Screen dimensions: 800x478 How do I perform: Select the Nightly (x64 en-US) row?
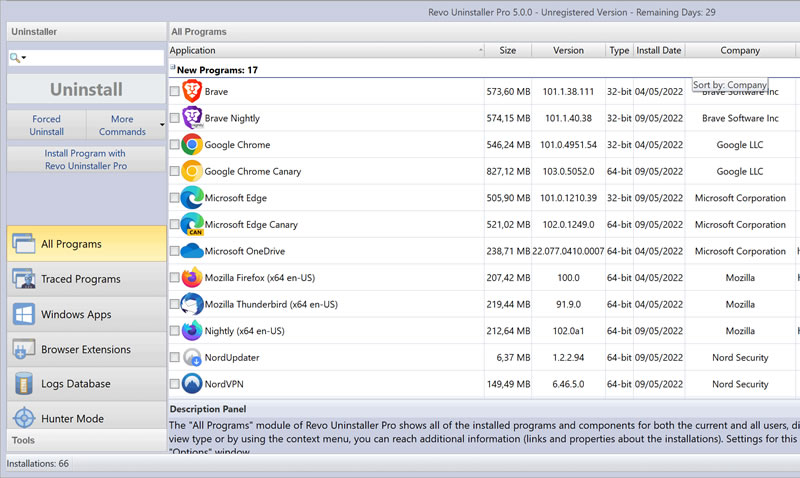pyautogui.click(x=484, y=331)
